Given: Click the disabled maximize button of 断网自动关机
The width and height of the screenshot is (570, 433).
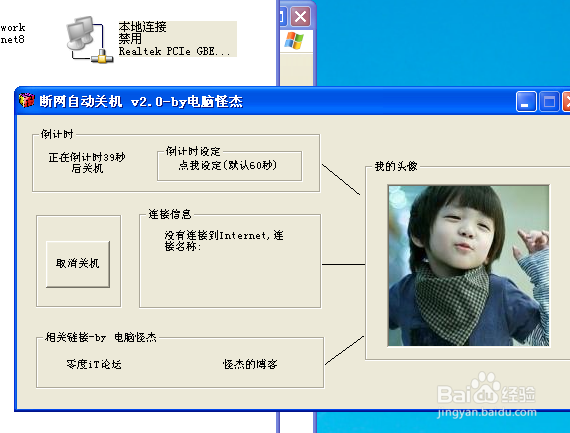Looking at the screenshot, I should click(549, 101).
